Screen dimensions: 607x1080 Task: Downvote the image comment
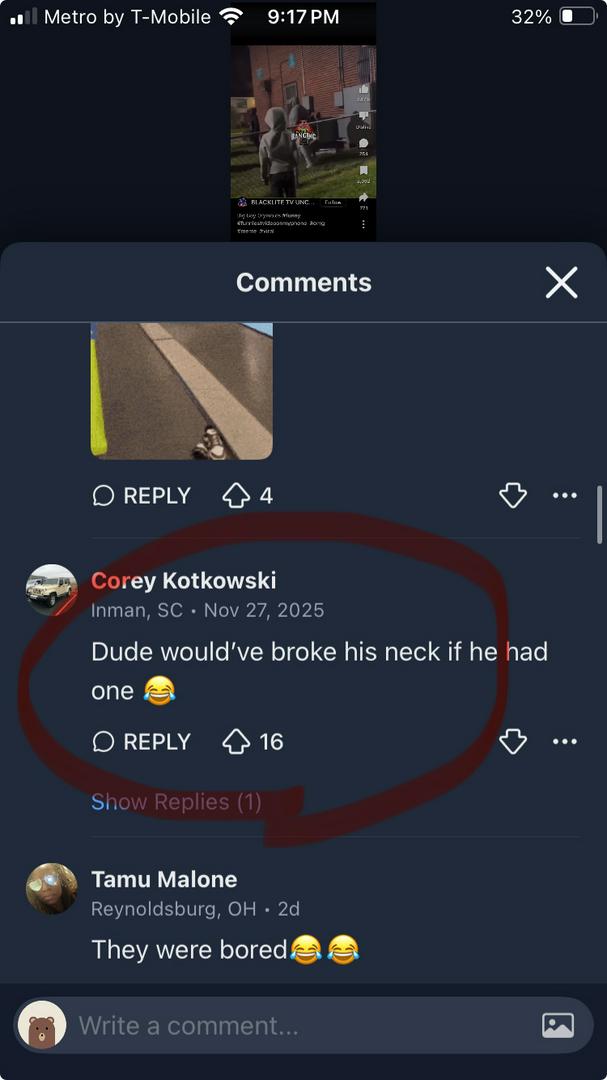click(513, 495)
